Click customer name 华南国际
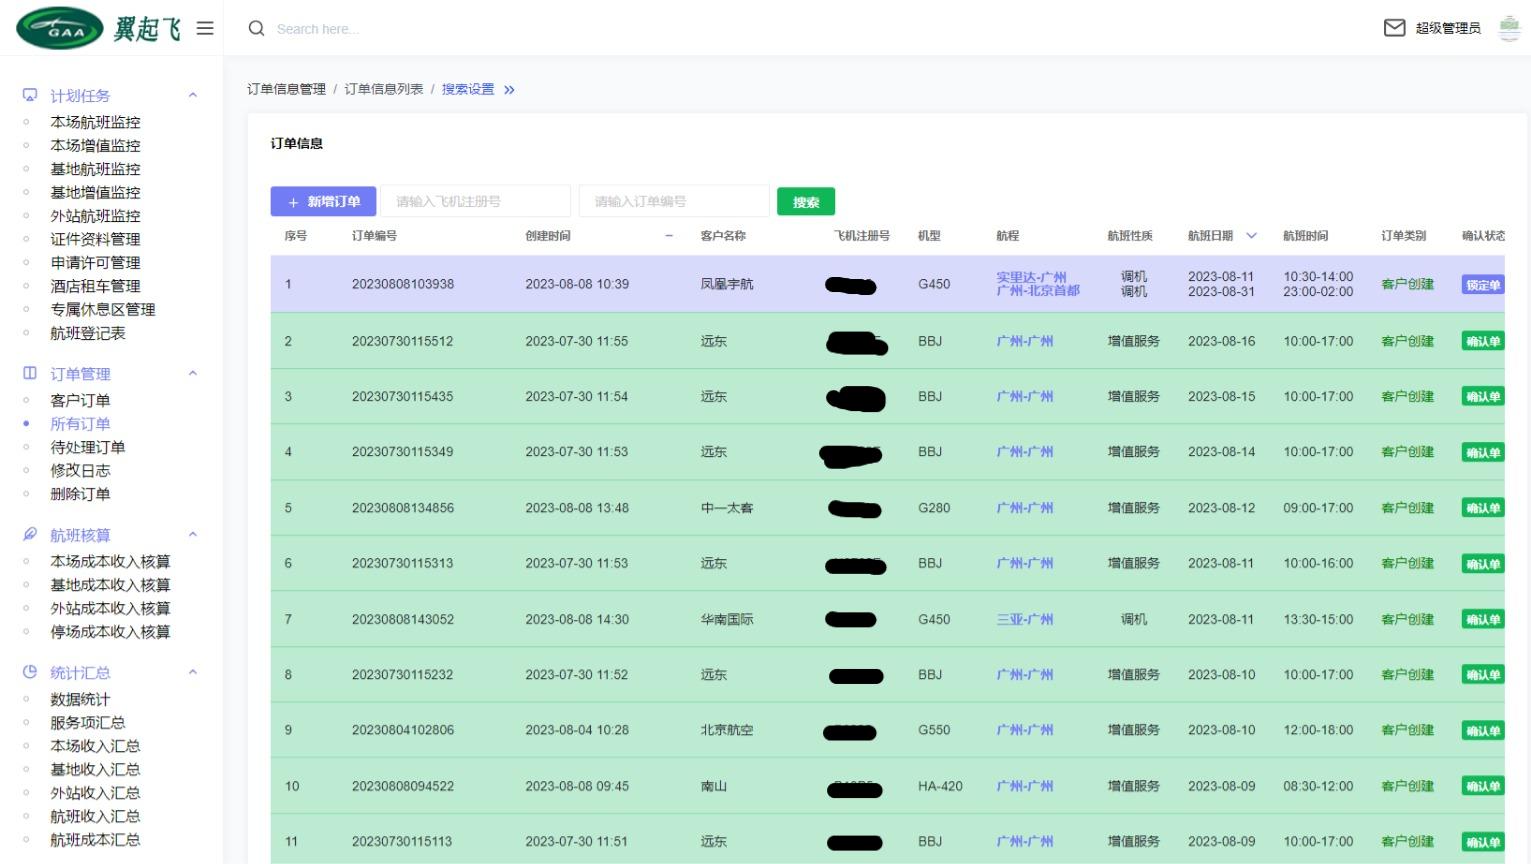Screen dimensions: 1531x864 click(727, 619)
